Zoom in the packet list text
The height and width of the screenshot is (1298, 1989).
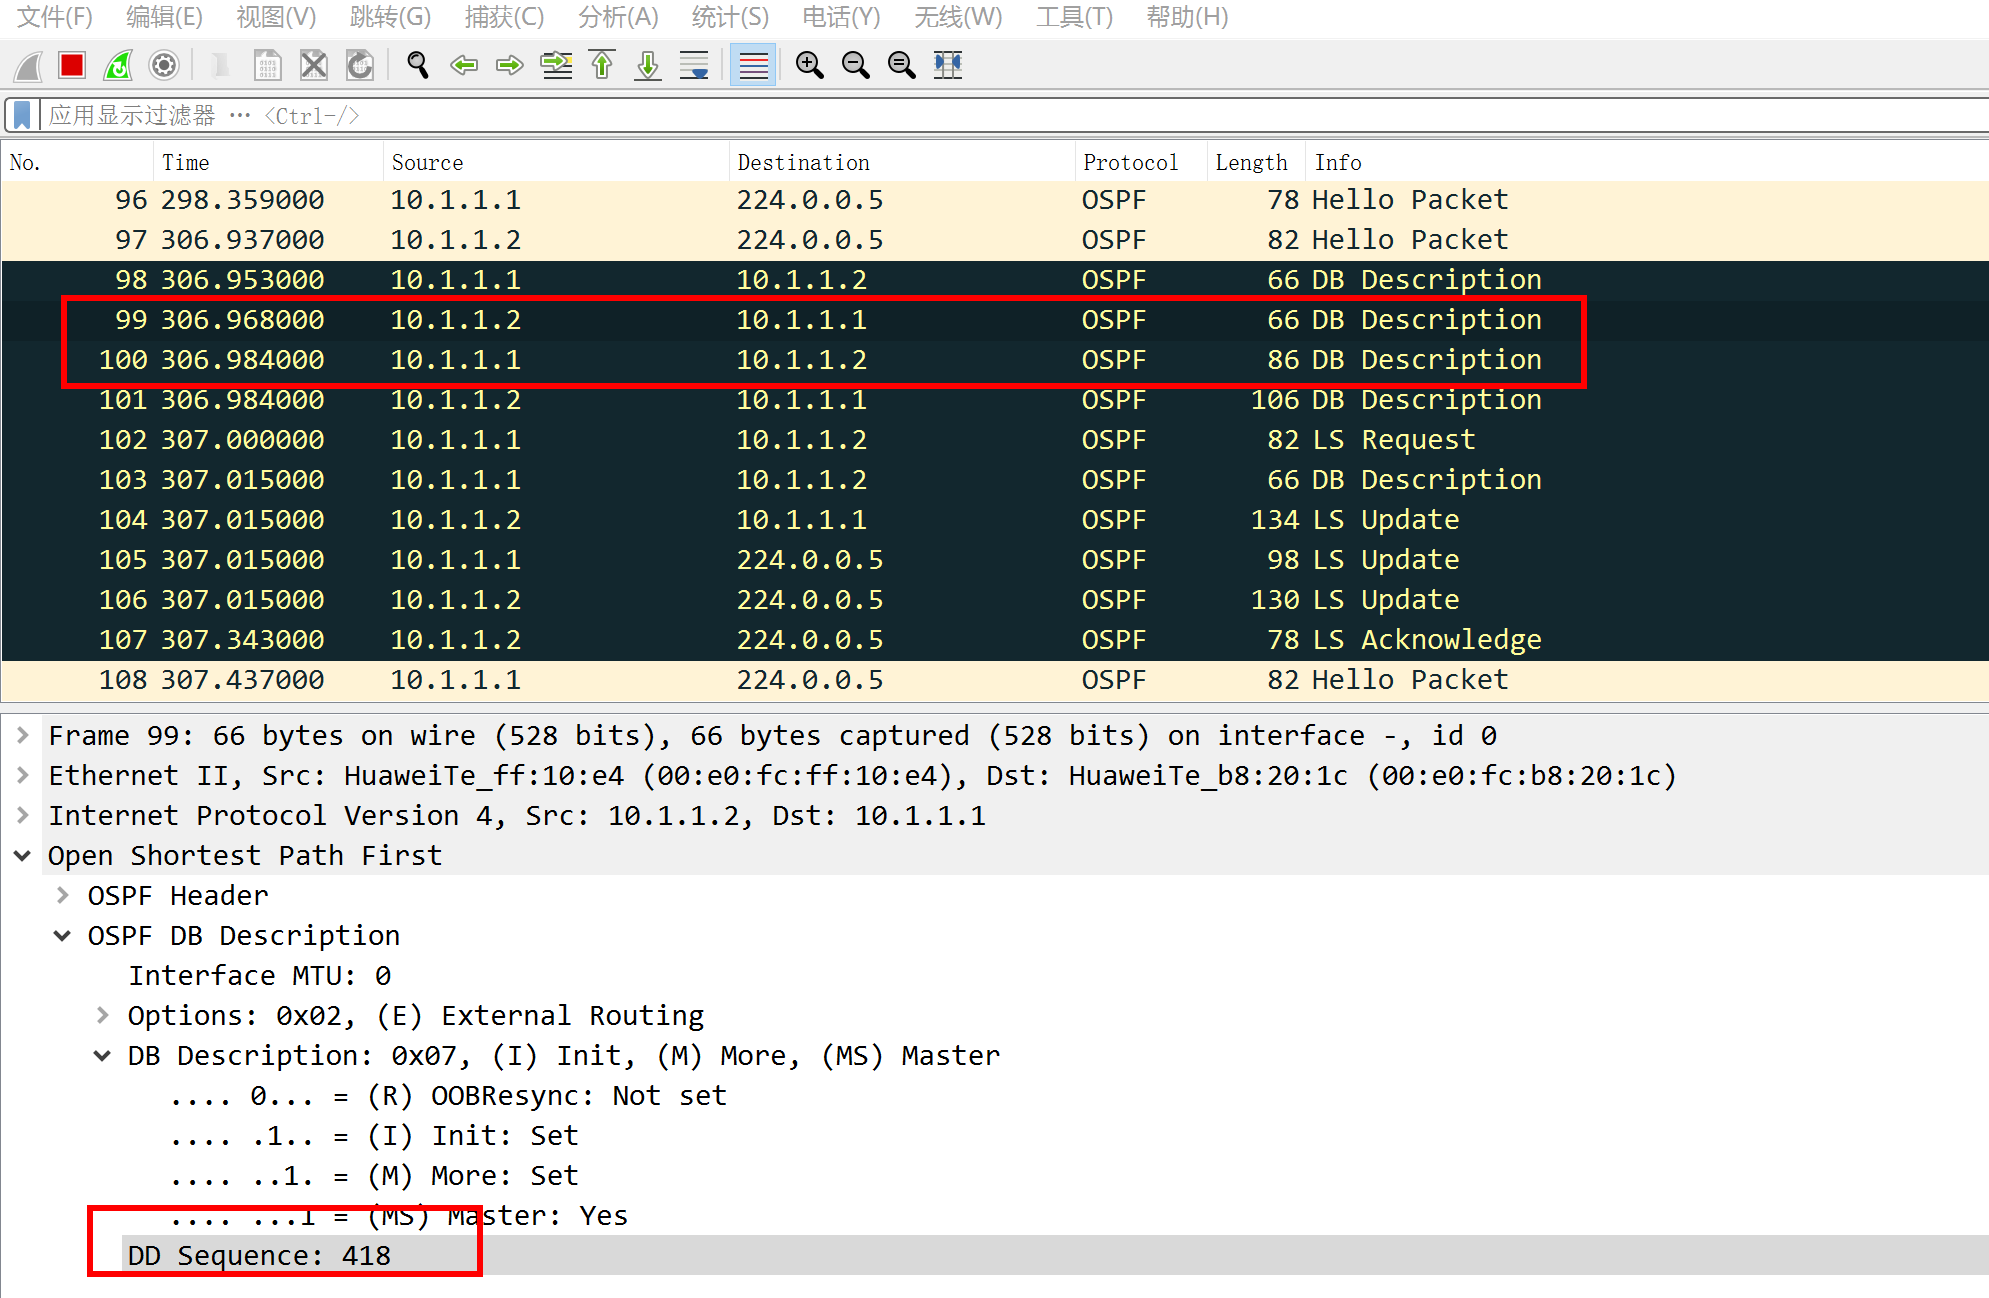tap(809, 66)
